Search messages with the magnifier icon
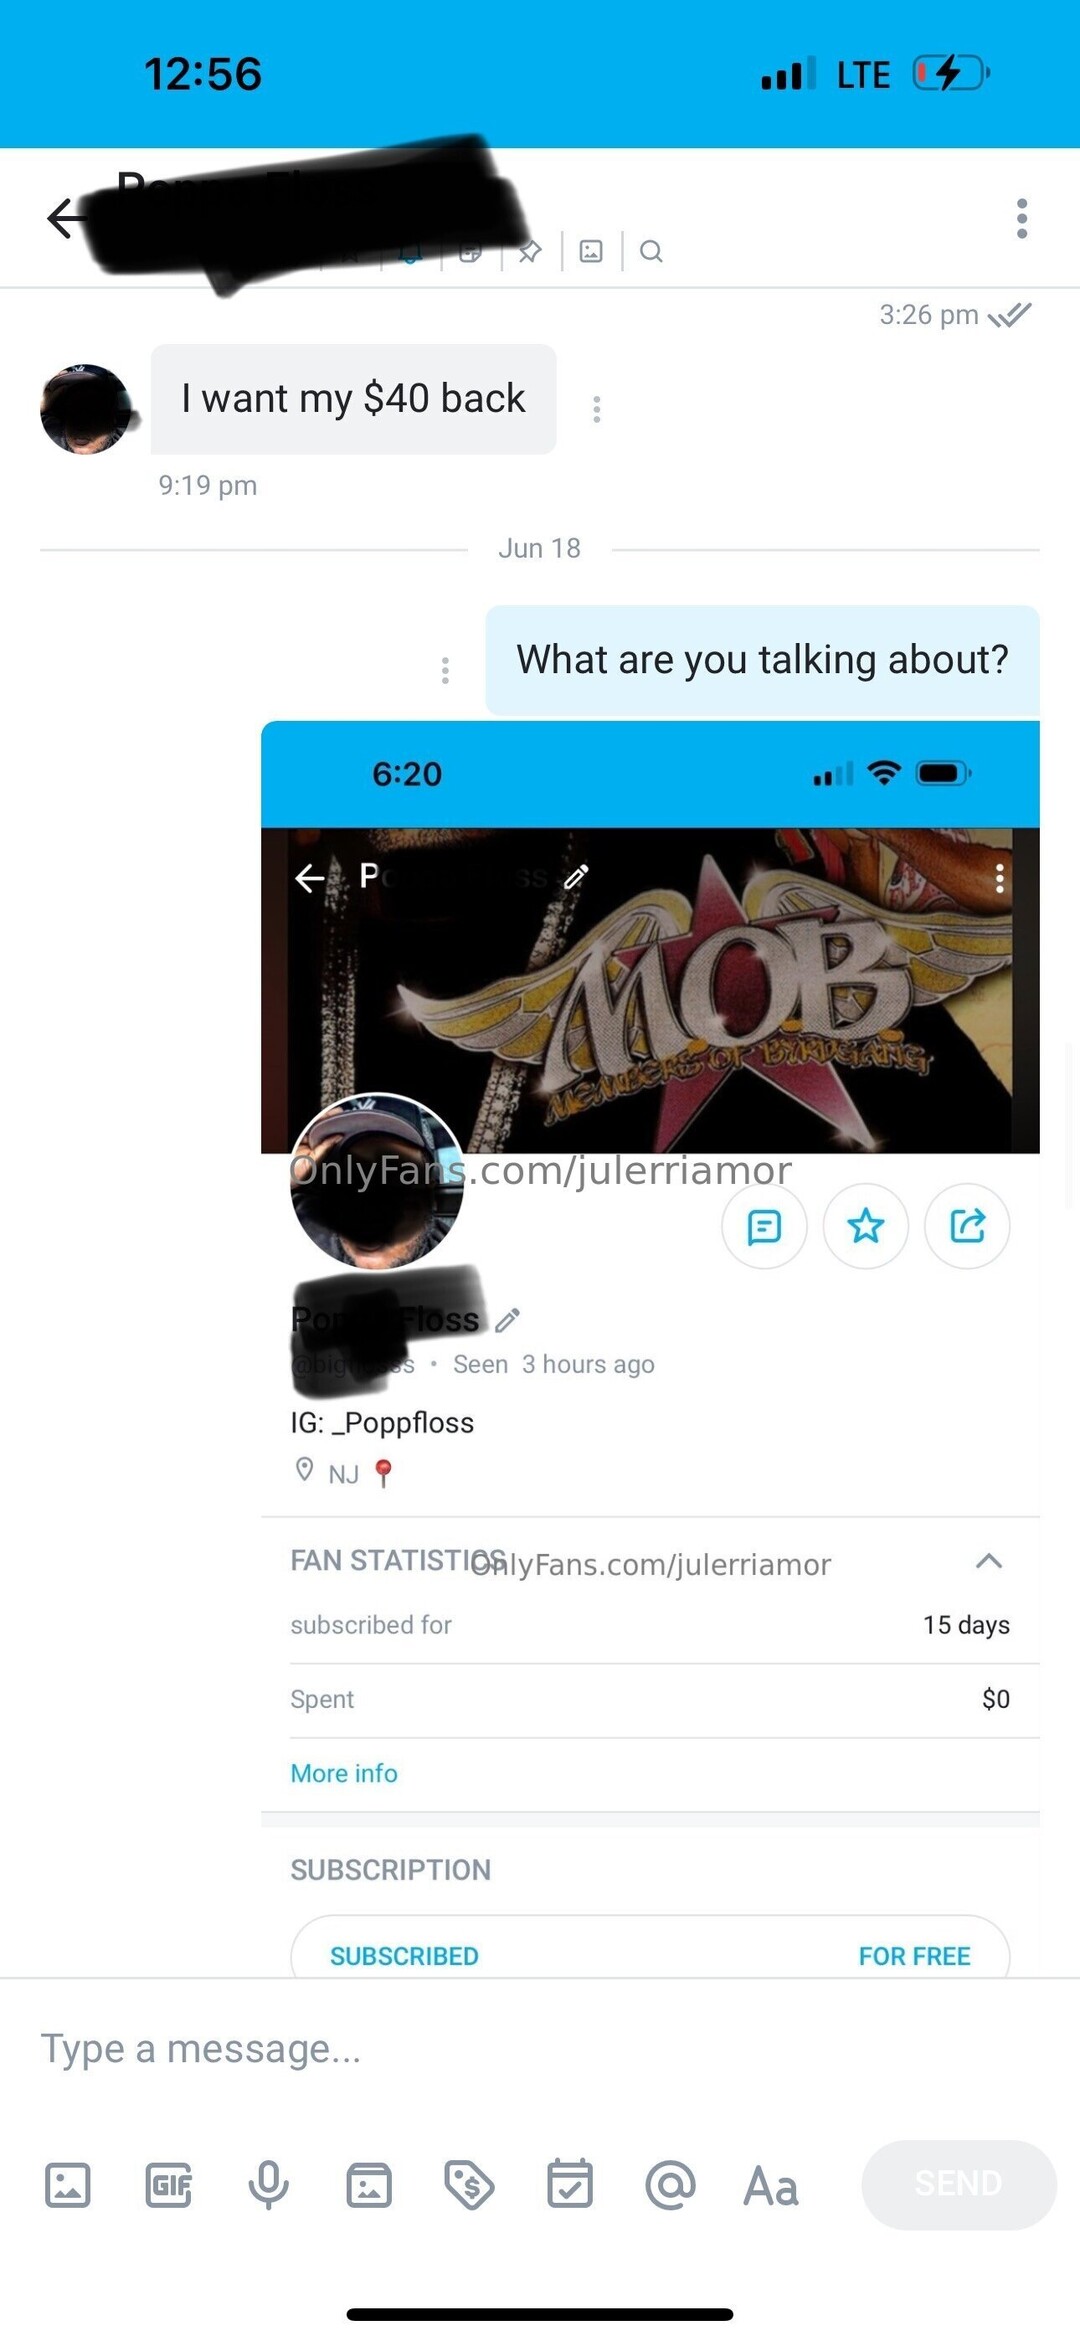This screenshot has width=1080, height=2341. [x=651, y=251]
